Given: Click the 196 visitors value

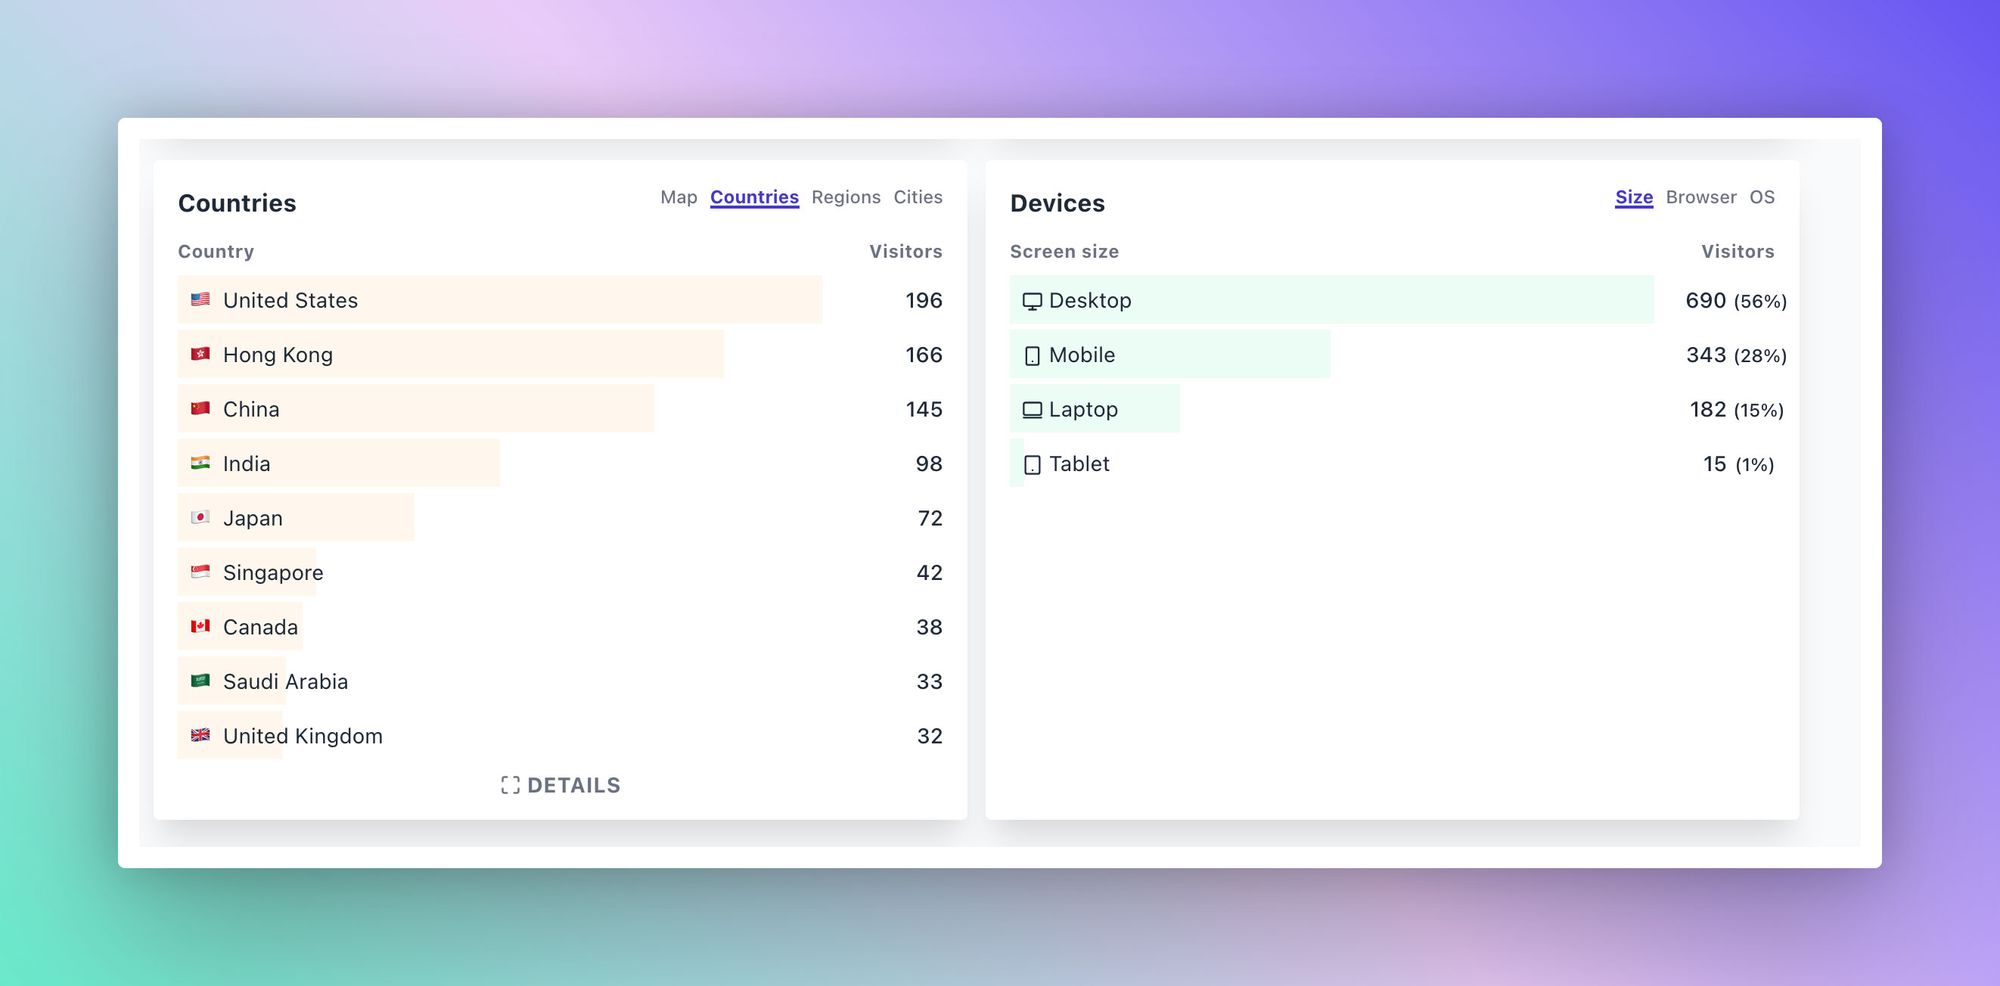Looking at the screenshot, I should point(924,300).
